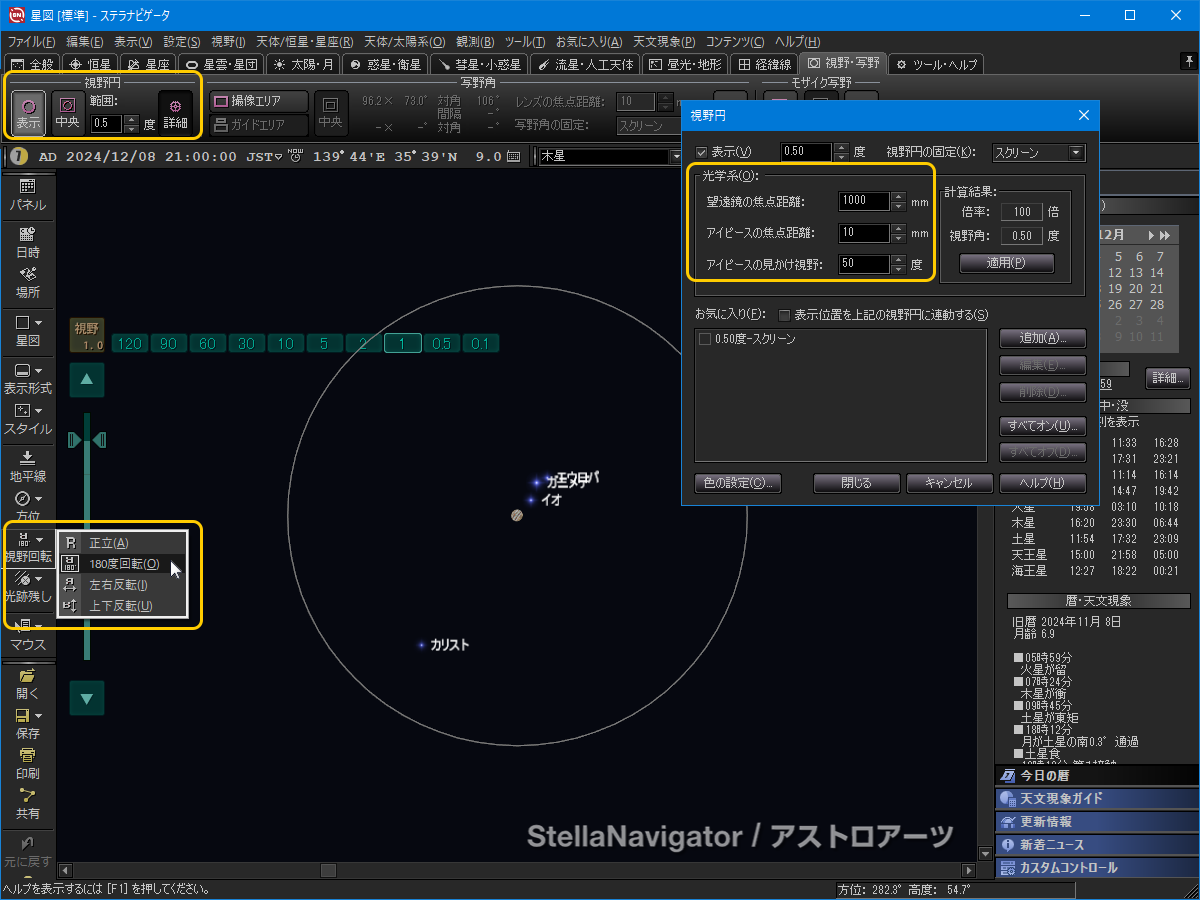1200x900 pixels.
Task: Expand the 保存 save dropdown arrow
Action: (x=39, y=716)
